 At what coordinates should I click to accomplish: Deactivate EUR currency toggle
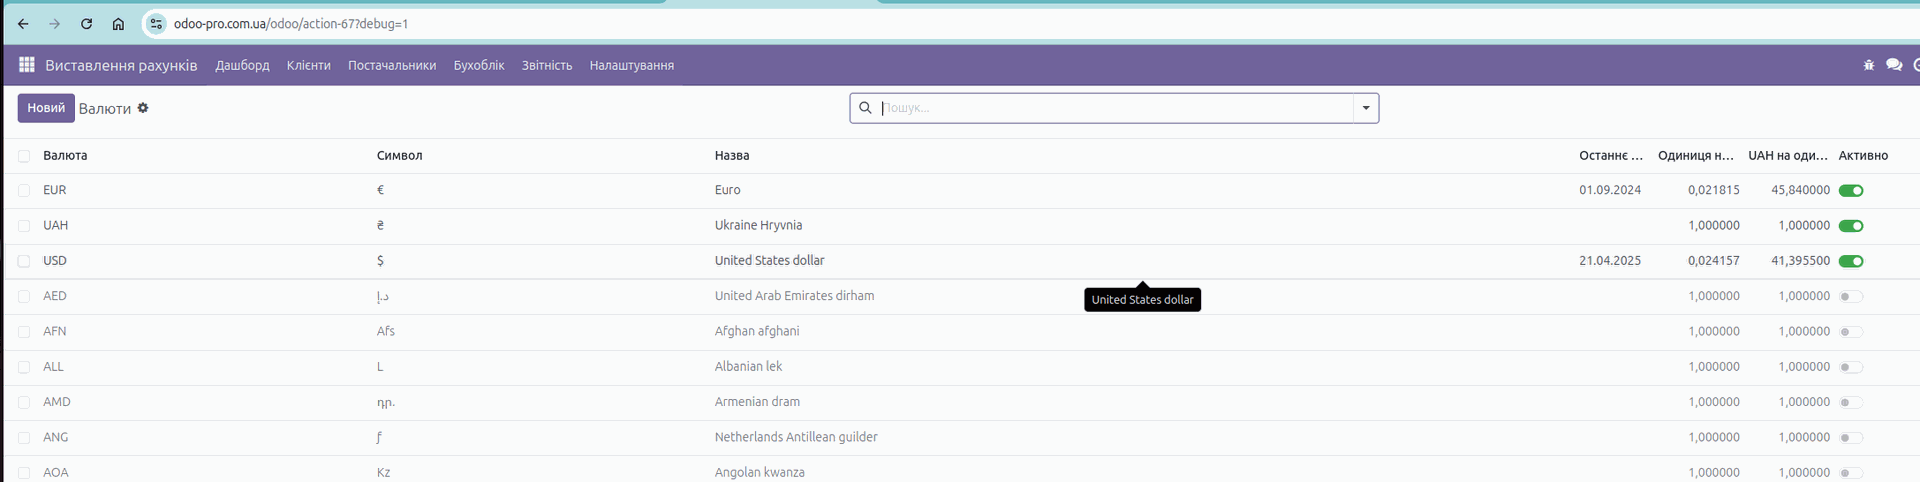(1851, 191)
